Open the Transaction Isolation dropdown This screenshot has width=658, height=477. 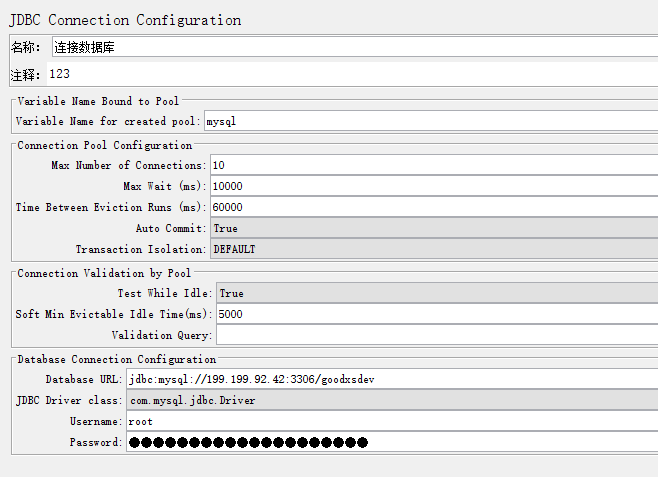pyautogui.click(x=430, y=249)
